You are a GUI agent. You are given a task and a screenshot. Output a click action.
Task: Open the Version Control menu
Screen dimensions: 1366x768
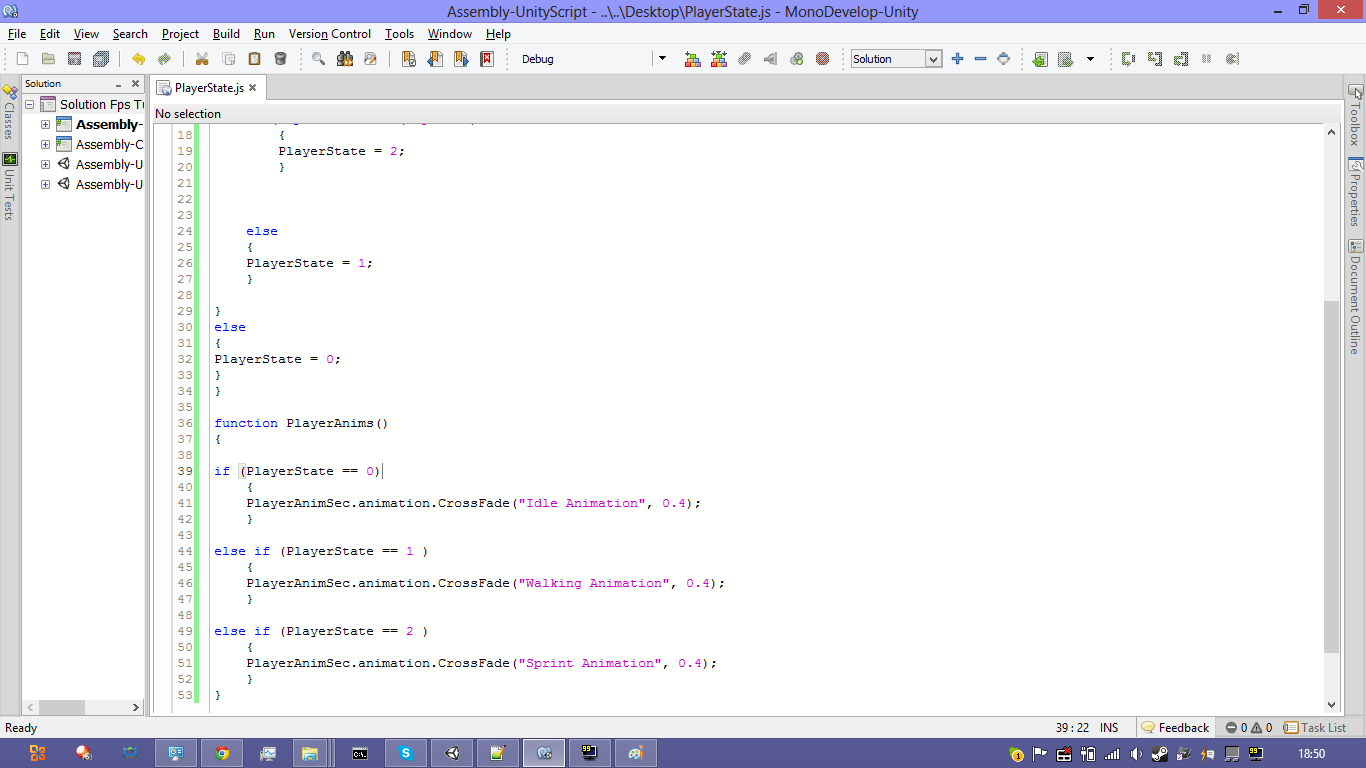[x=330, y=34]
